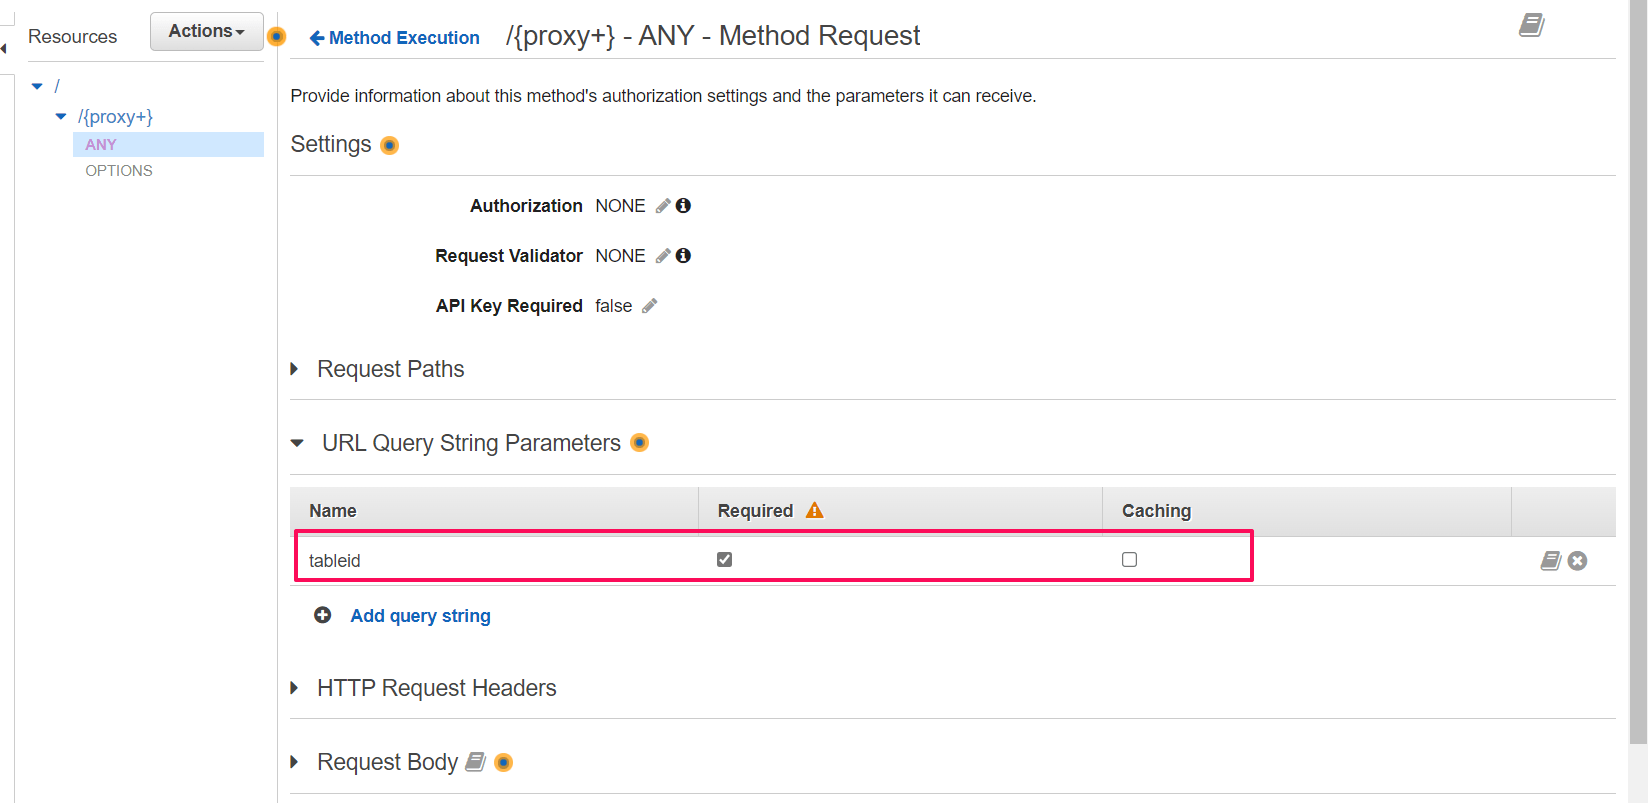
Task: Select the /{proxy+} resource label
Action: 115,117
